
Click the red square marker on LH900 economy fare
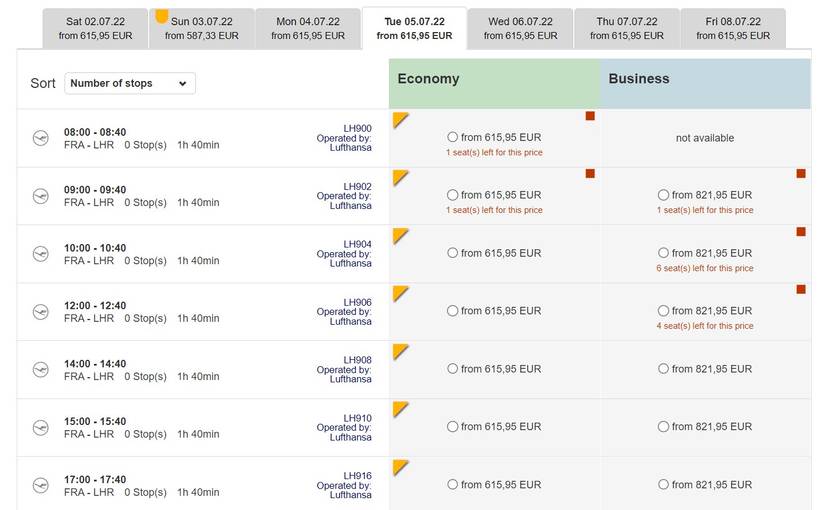click(590, 116)
